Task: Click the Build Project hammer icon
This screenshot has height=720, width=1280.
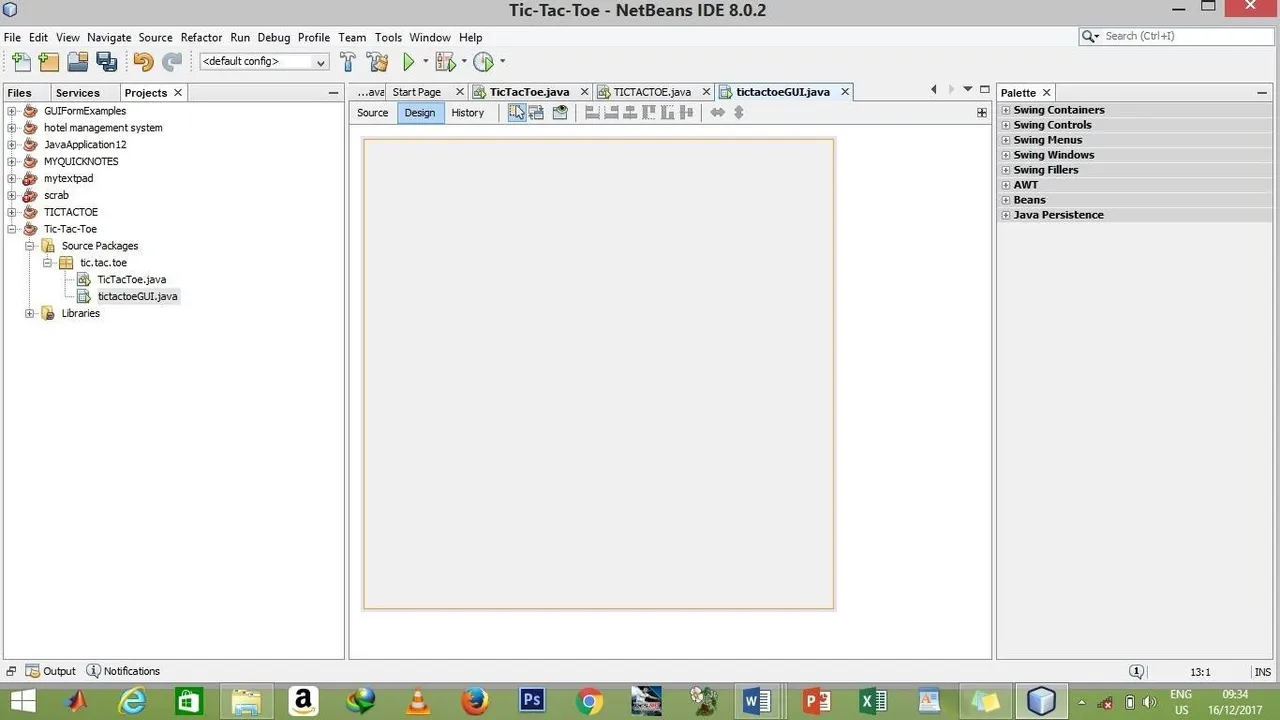Action: tap(348, 62)
